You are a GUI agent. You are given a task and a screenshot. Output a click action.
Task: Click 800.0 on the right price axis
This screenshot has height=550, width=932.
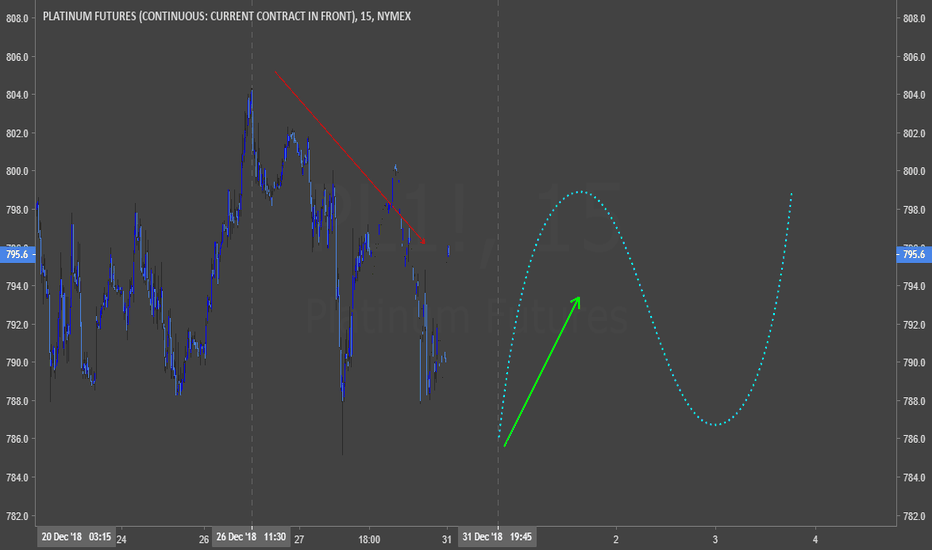pos(914,171)
